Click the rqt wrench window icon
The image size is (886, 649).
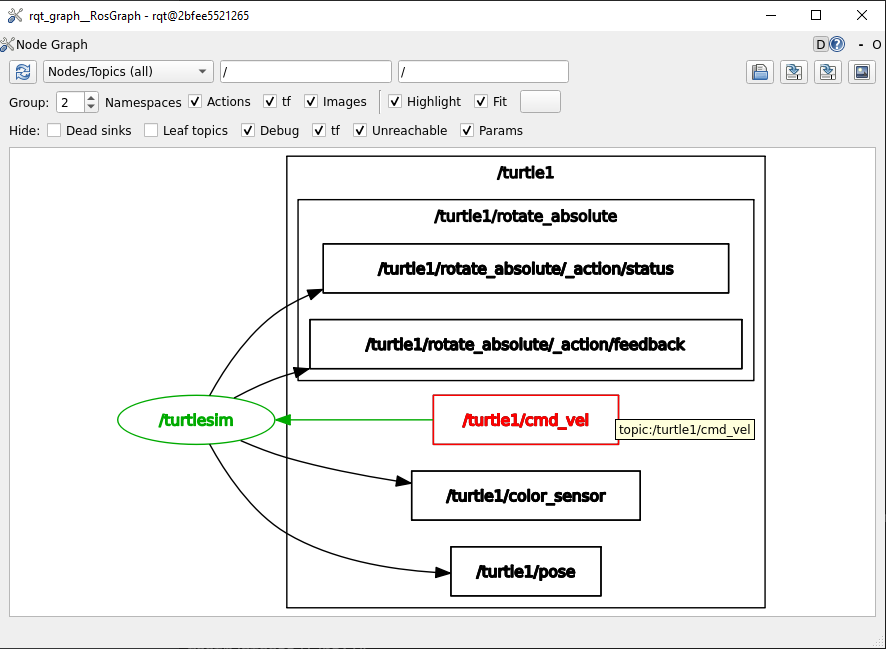tap(15, 15)
